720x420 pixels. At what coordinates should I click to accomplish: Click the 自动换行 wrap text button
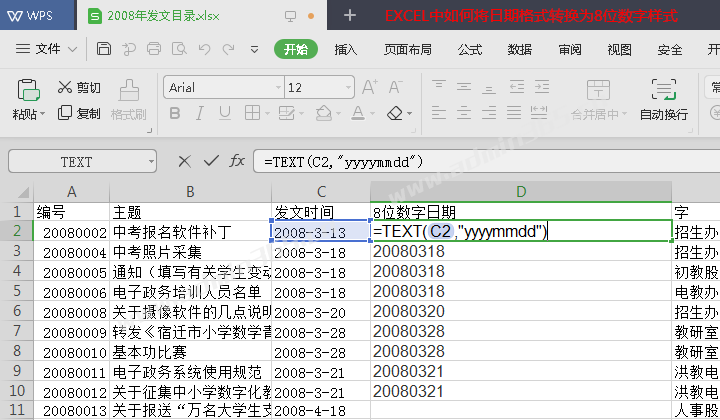click(664, 100)
